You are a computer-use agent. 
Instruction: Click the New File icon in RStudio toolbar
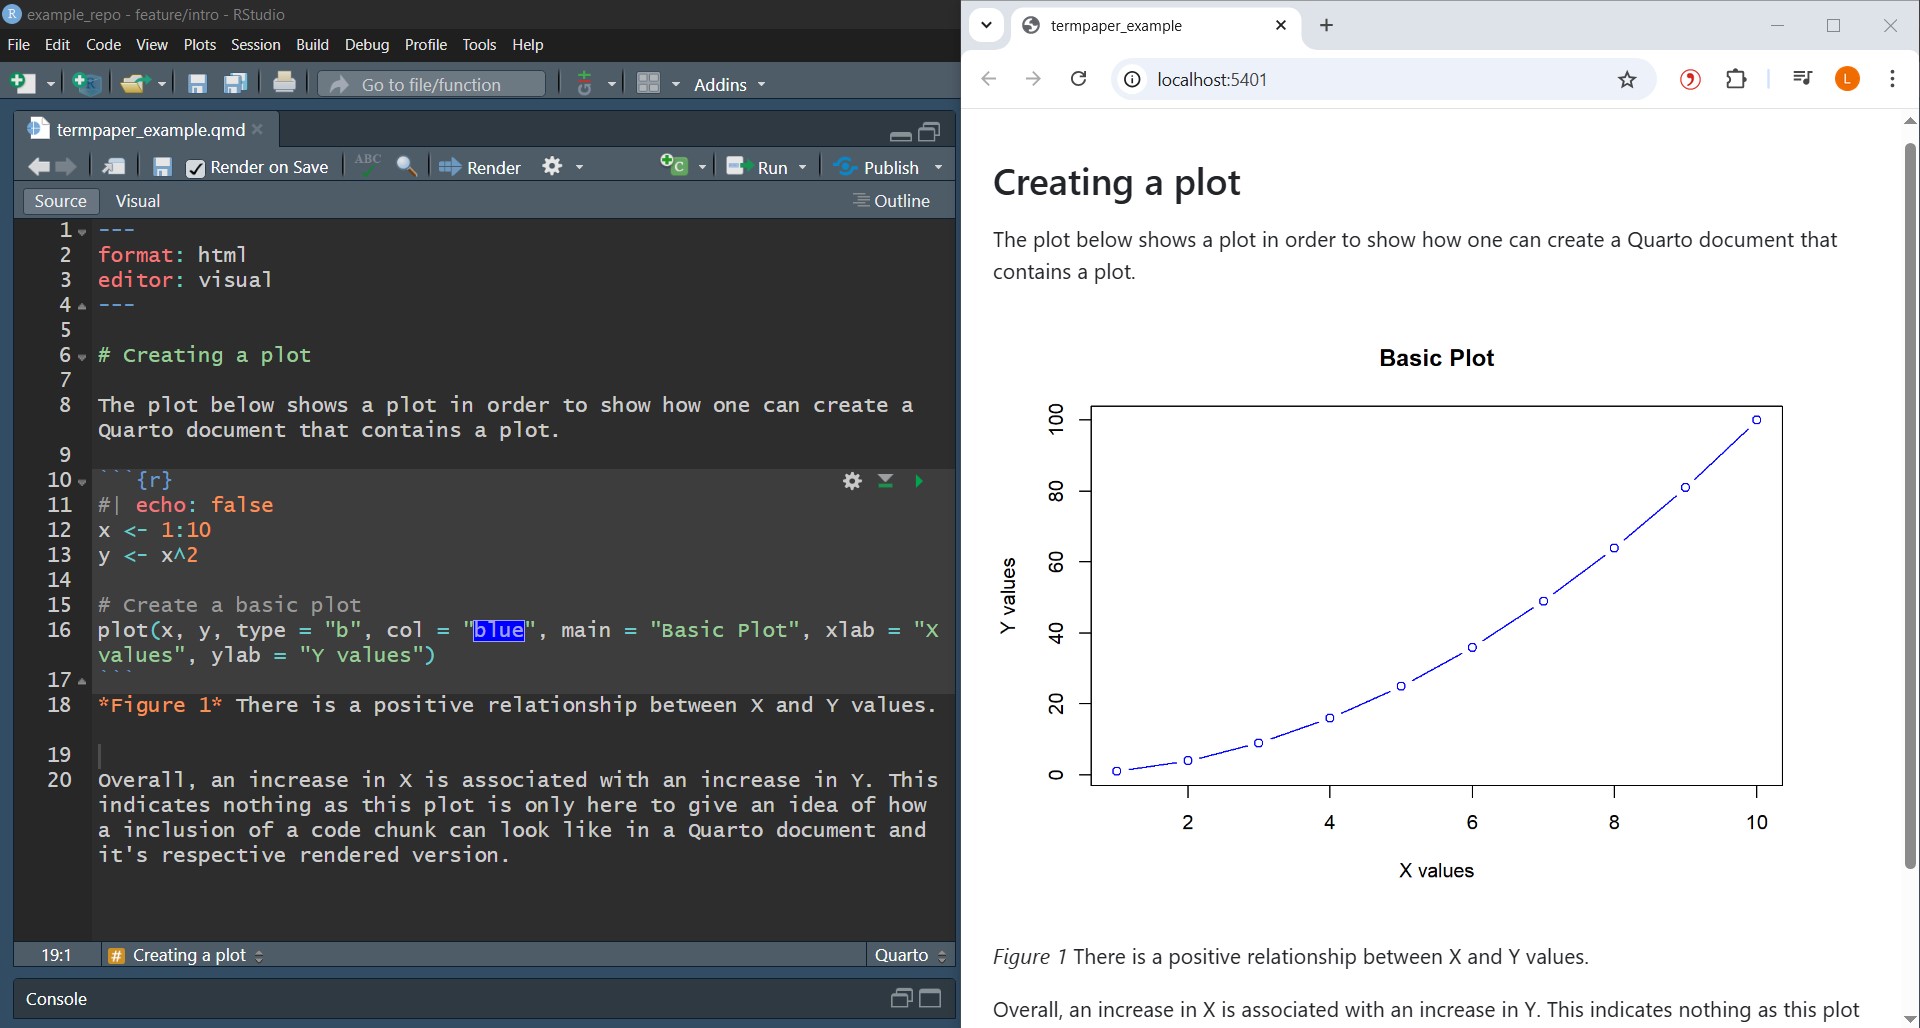pyautogui.click(x=22, y=84)
